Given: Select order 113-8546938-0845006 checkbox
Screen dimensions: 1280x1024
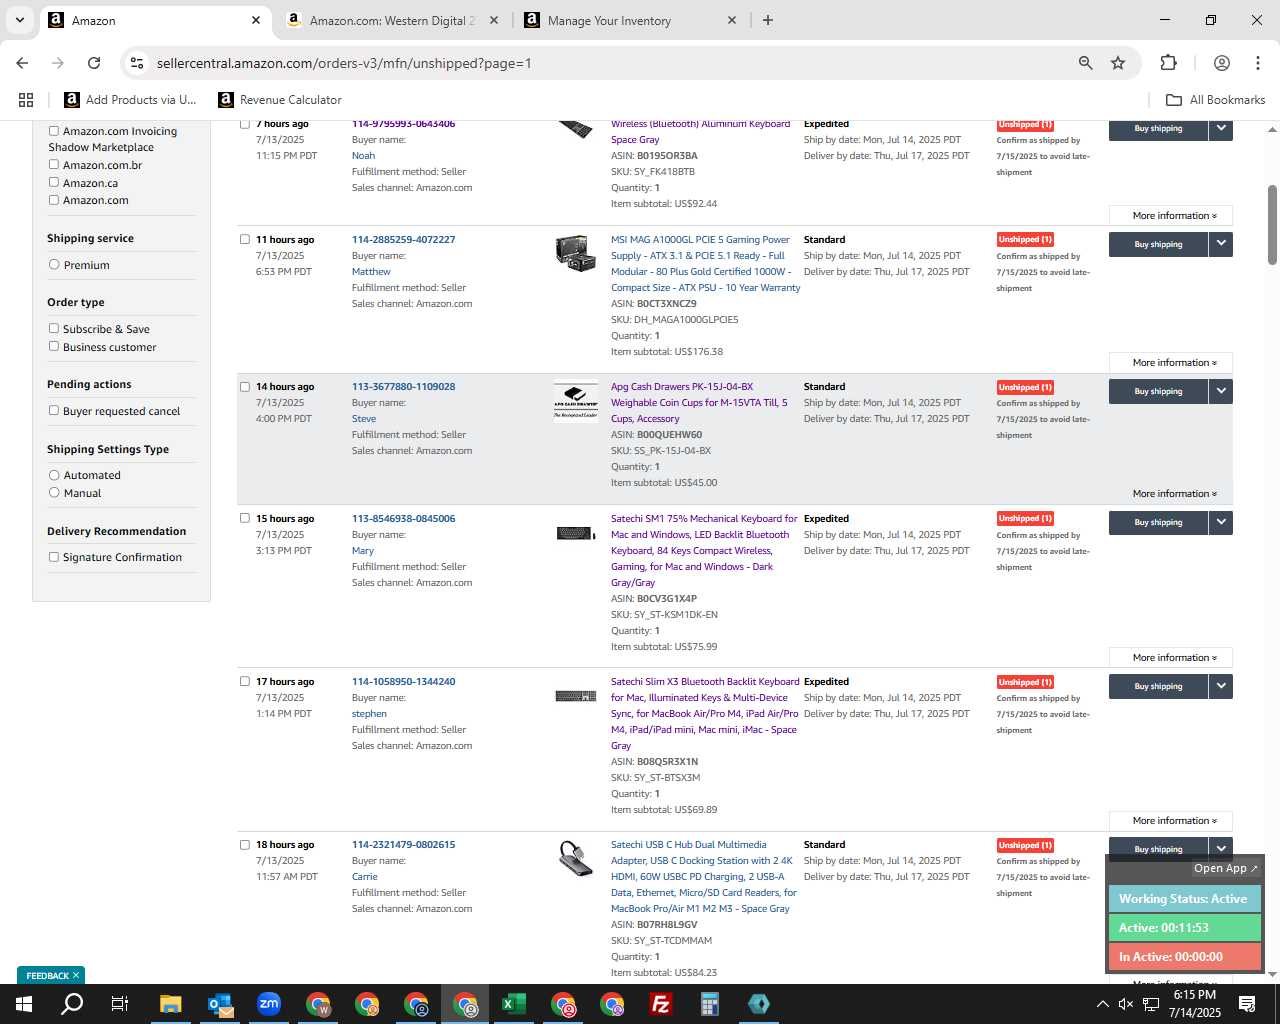Looking at the screenshot, I should 245,519.
